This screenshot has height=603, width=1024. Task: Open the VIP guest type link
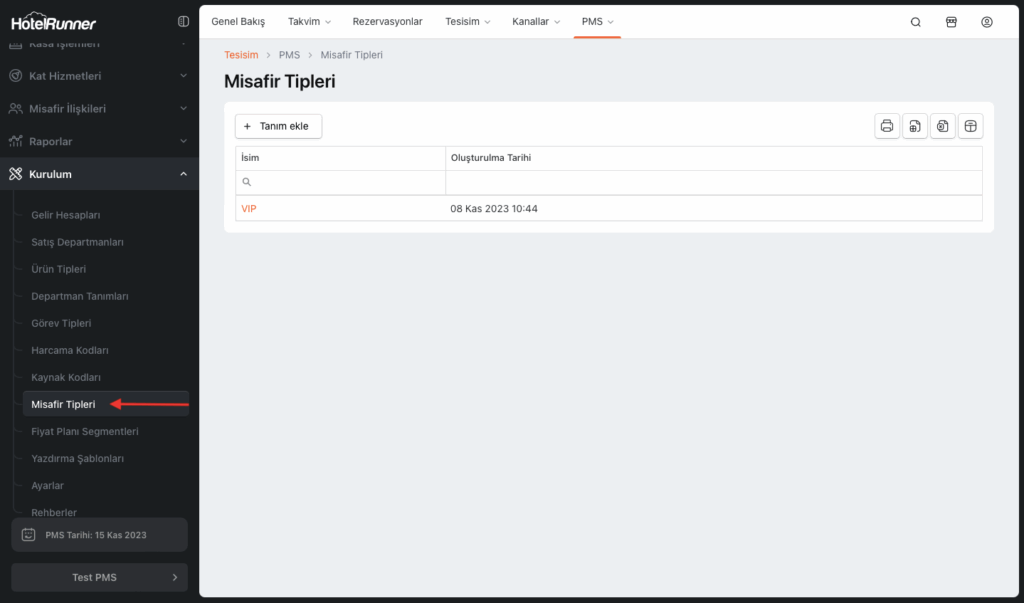250,208
